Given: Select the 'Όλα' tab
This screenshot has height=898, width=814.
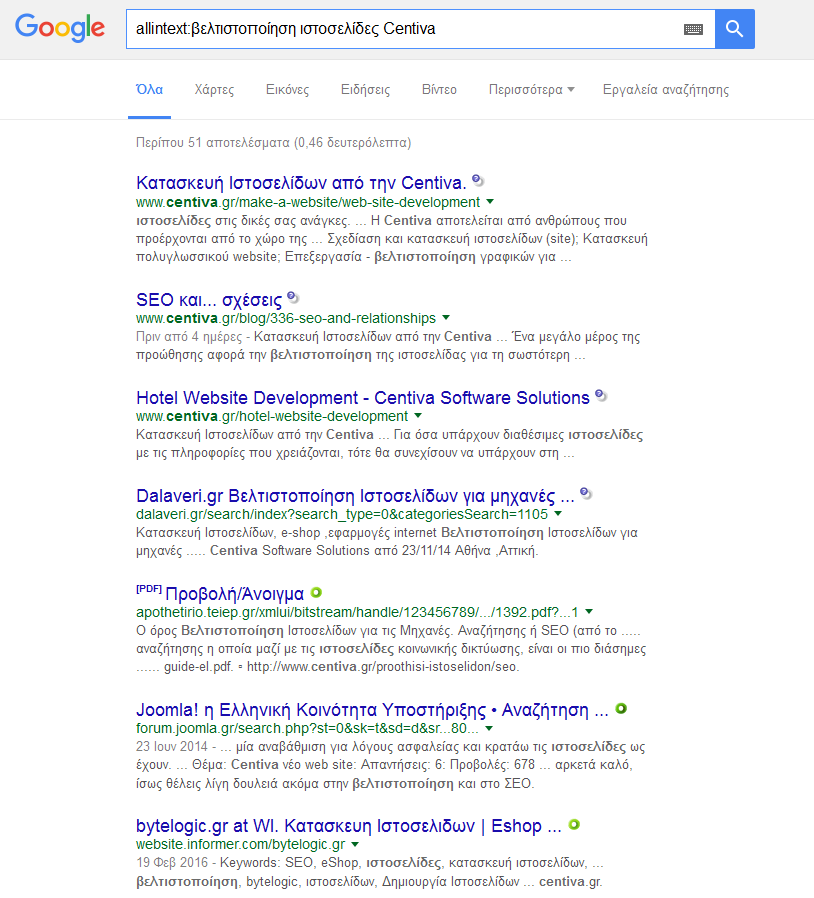Looking at the screenshot, I should 150,90.
